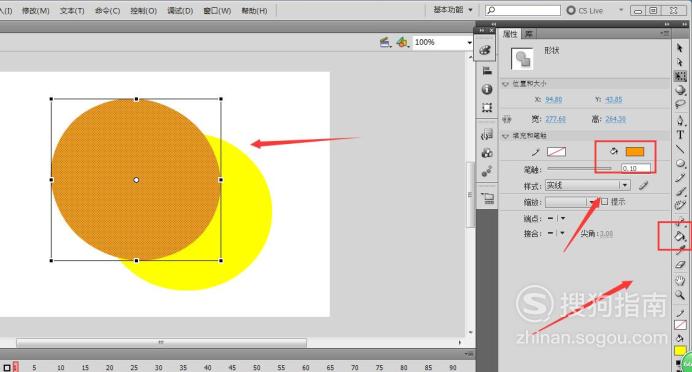Click the stroke size input field
Image resolution: width=692 pixels, height=372 pixels.
click(636, 168)
